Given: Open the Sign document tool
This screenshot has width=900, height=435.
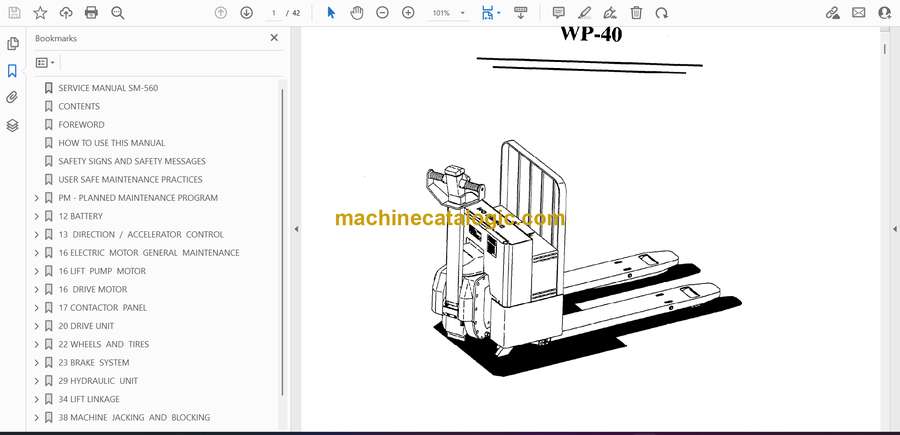Looking at the screenshot, I should 610,13.
